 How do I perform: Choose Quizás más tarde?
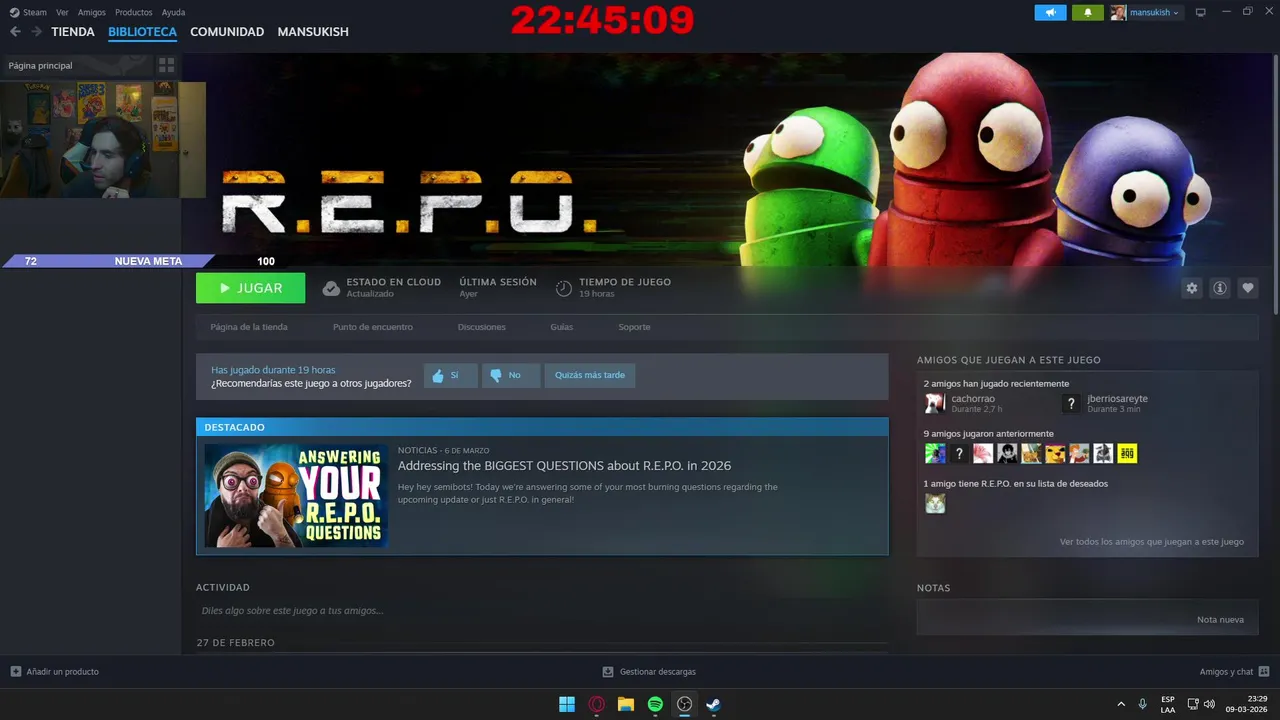[590, 376]
